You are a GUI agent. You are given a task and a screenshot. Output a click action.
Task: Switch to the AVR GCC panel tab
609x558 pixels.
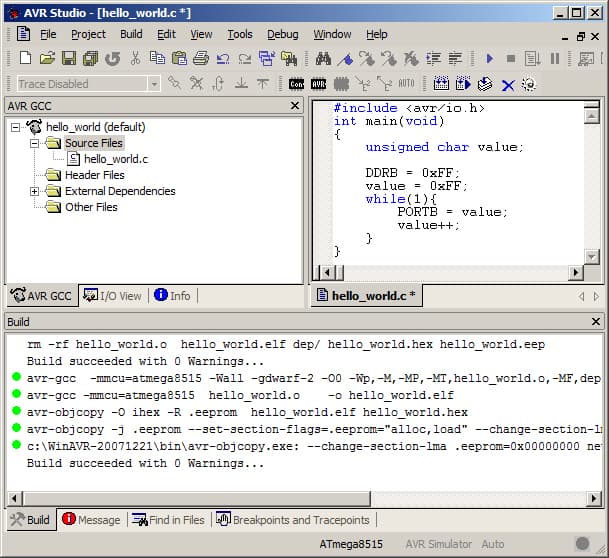(41, 296)
